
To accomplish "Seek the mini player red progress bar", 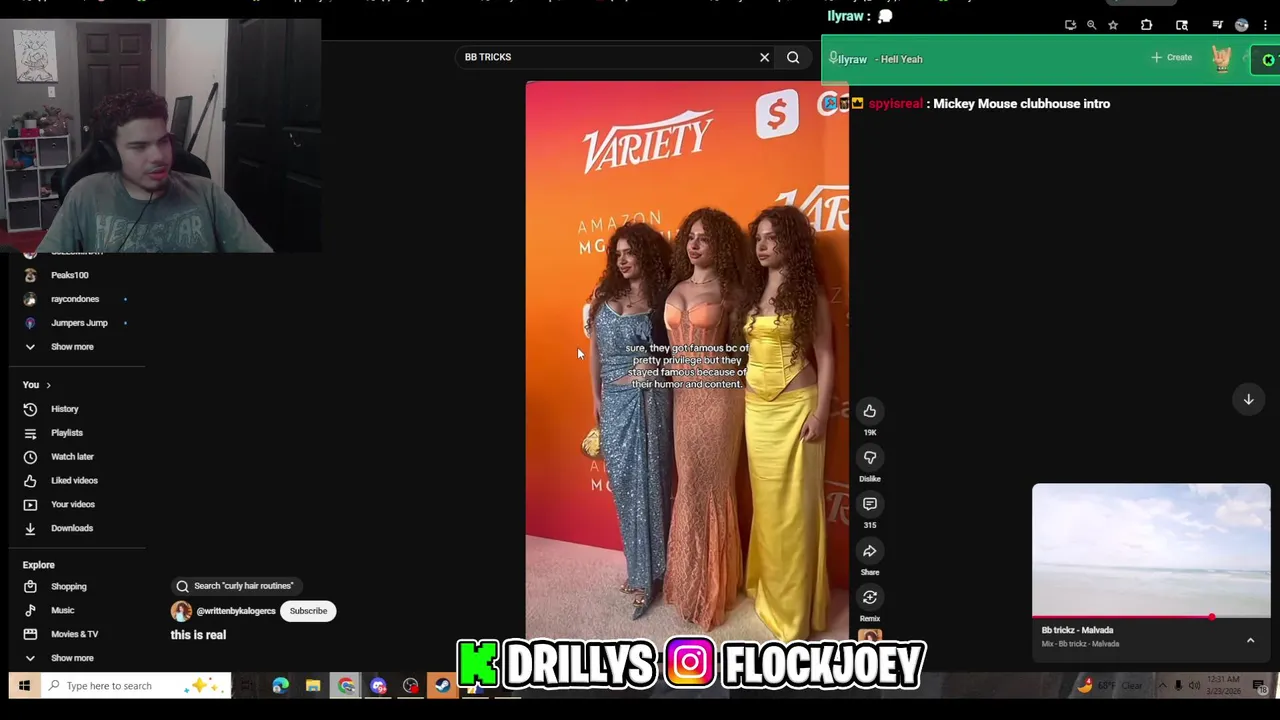I will pyautogui.click(x=1151, y=617).
